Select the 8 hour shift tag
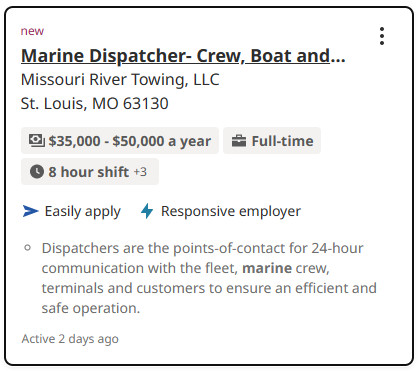This screenshot has height=371, width=419. click(x=90, y=172)
